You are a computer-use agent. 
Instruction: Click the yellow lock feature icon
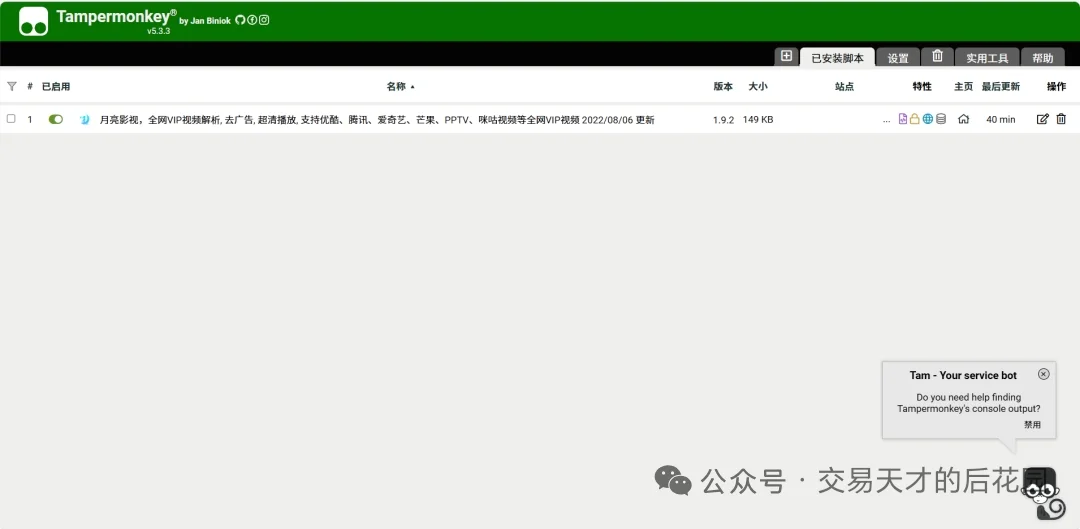coord(915,119)
